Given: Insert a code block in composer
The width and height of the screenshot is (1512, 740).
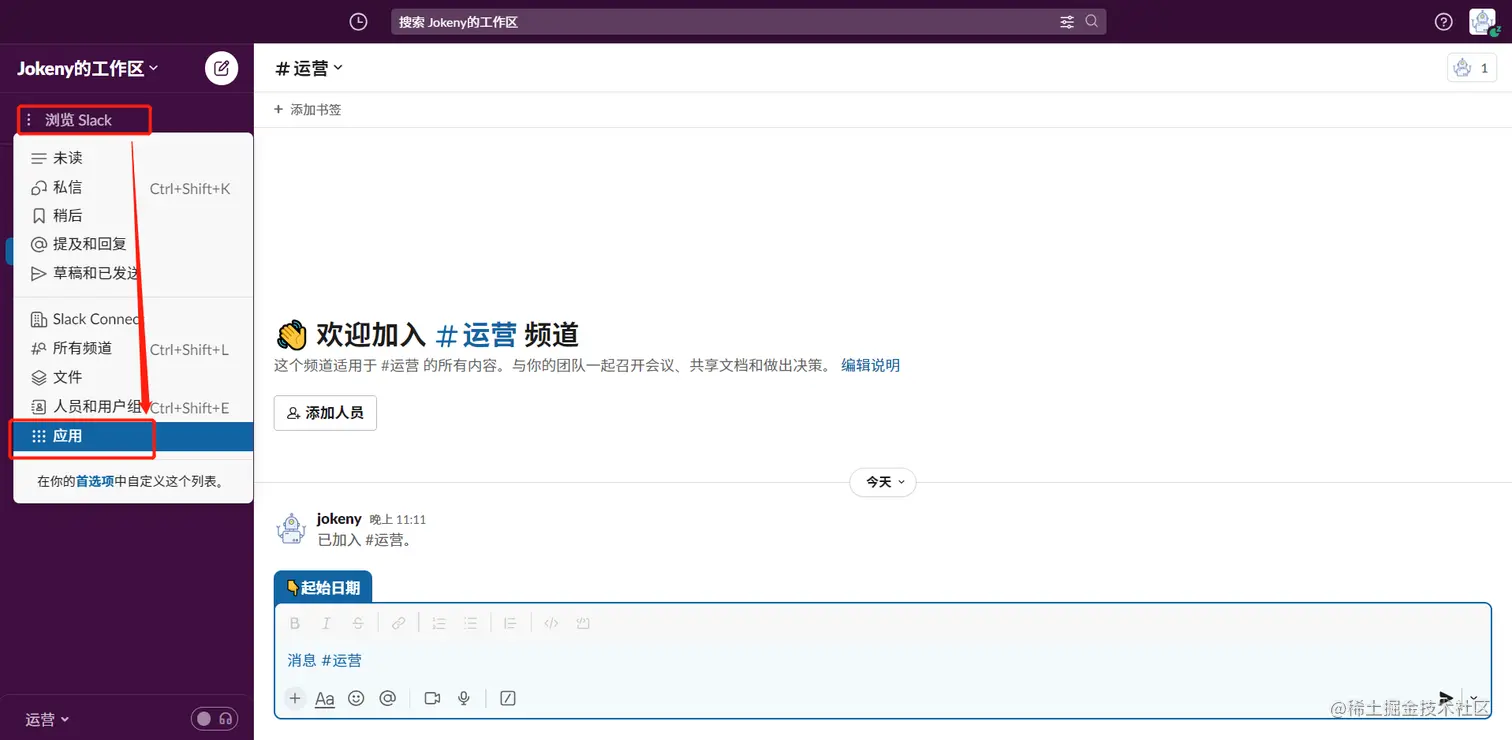Looking at the screenshot, I should click(x=583, y=623).
